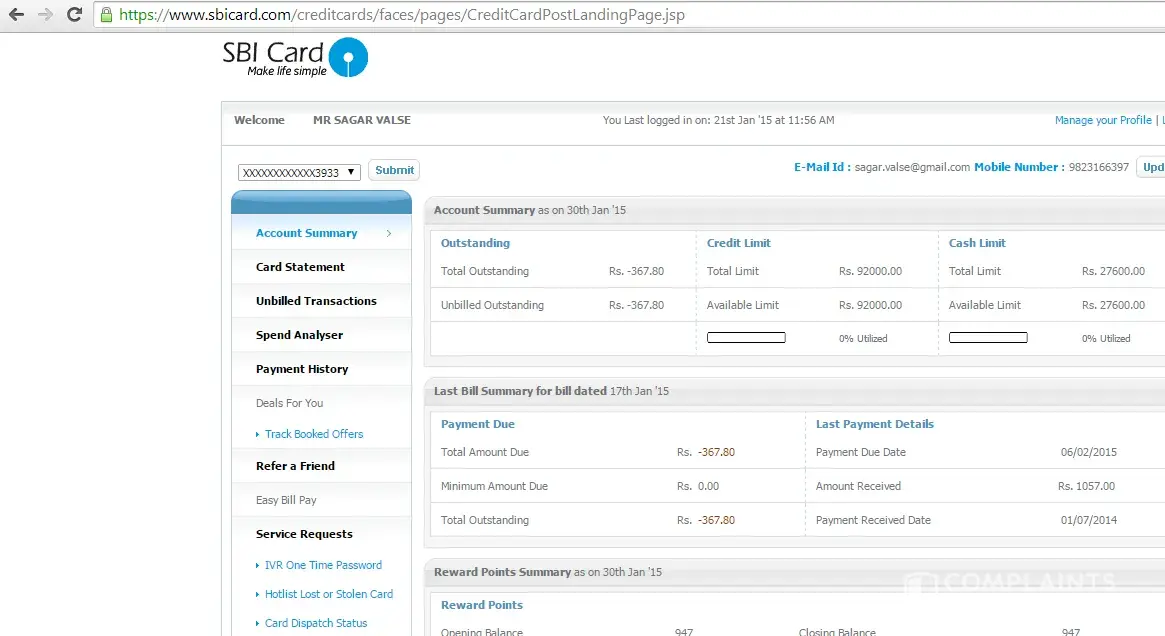Select the email address sagar.valse@gmail.com

coord(912,167)
